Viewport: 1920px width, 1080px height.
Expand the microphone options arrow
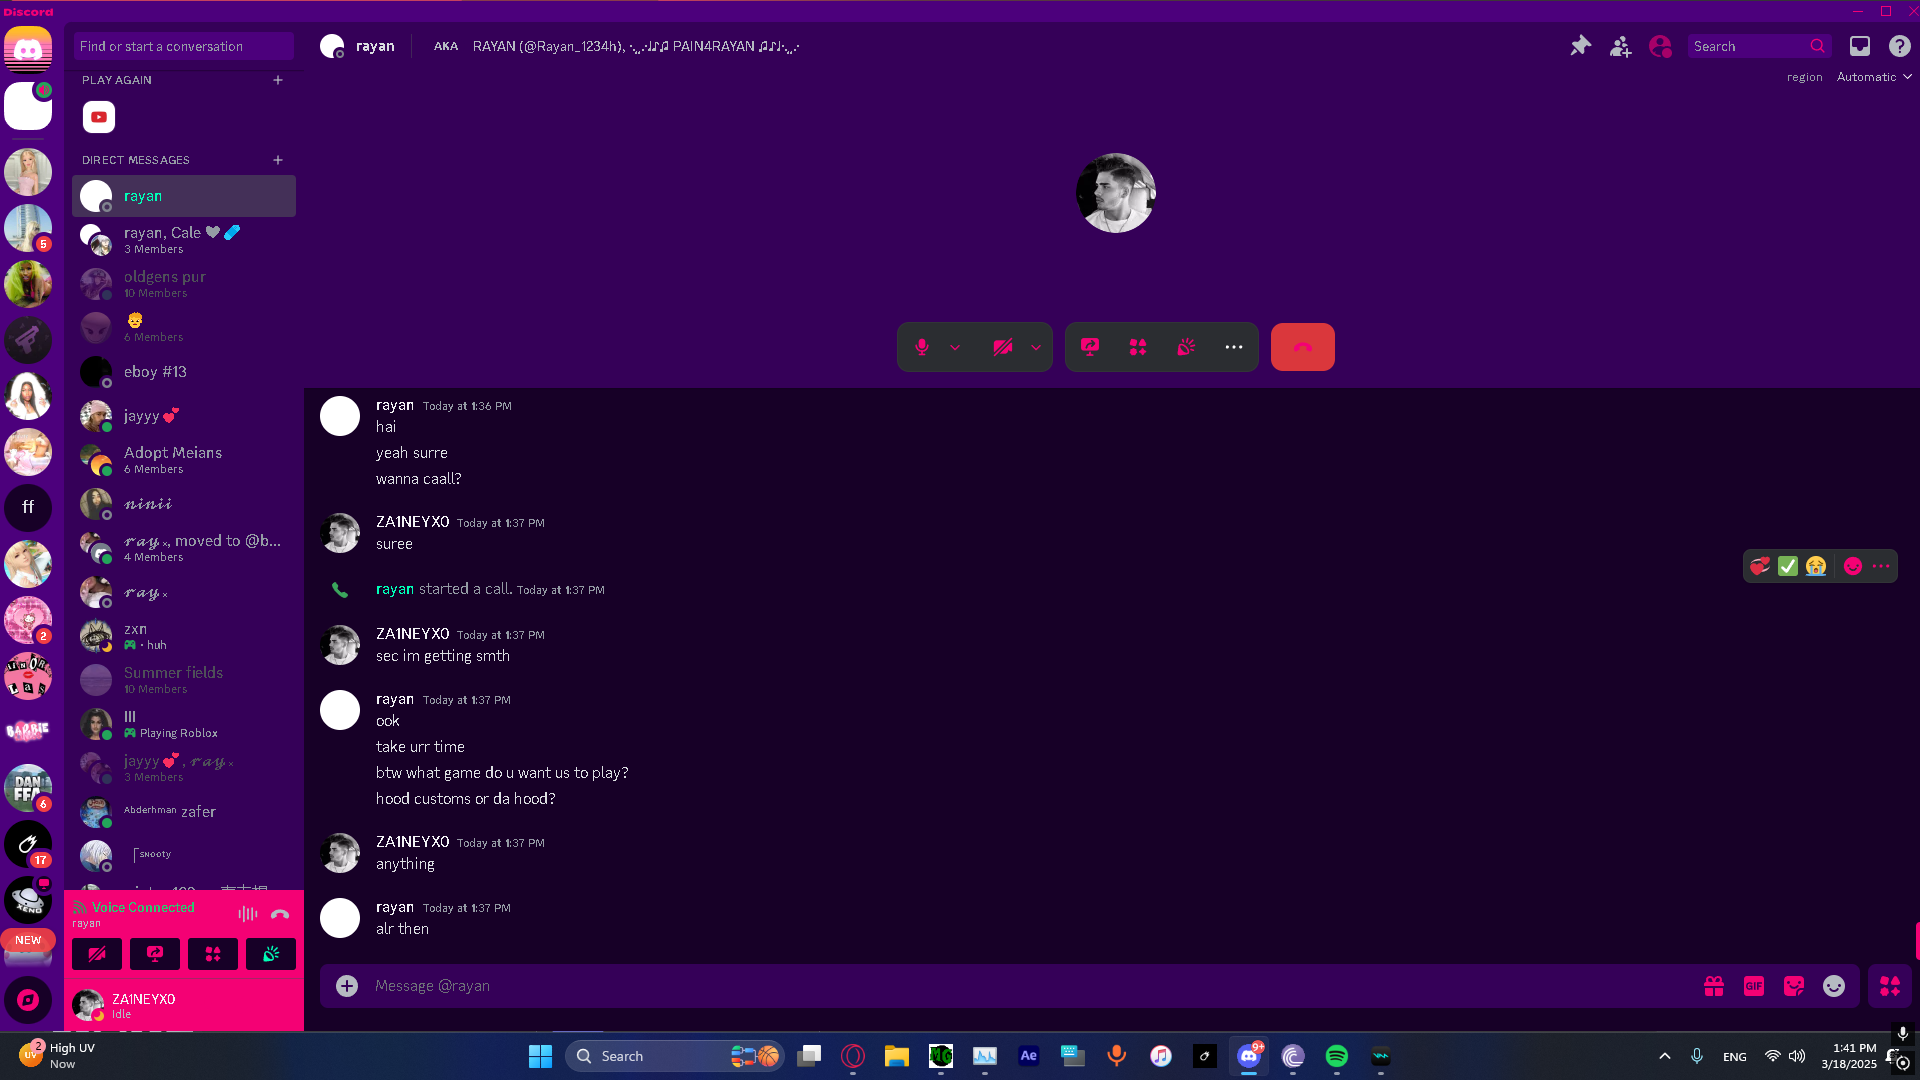955,347
